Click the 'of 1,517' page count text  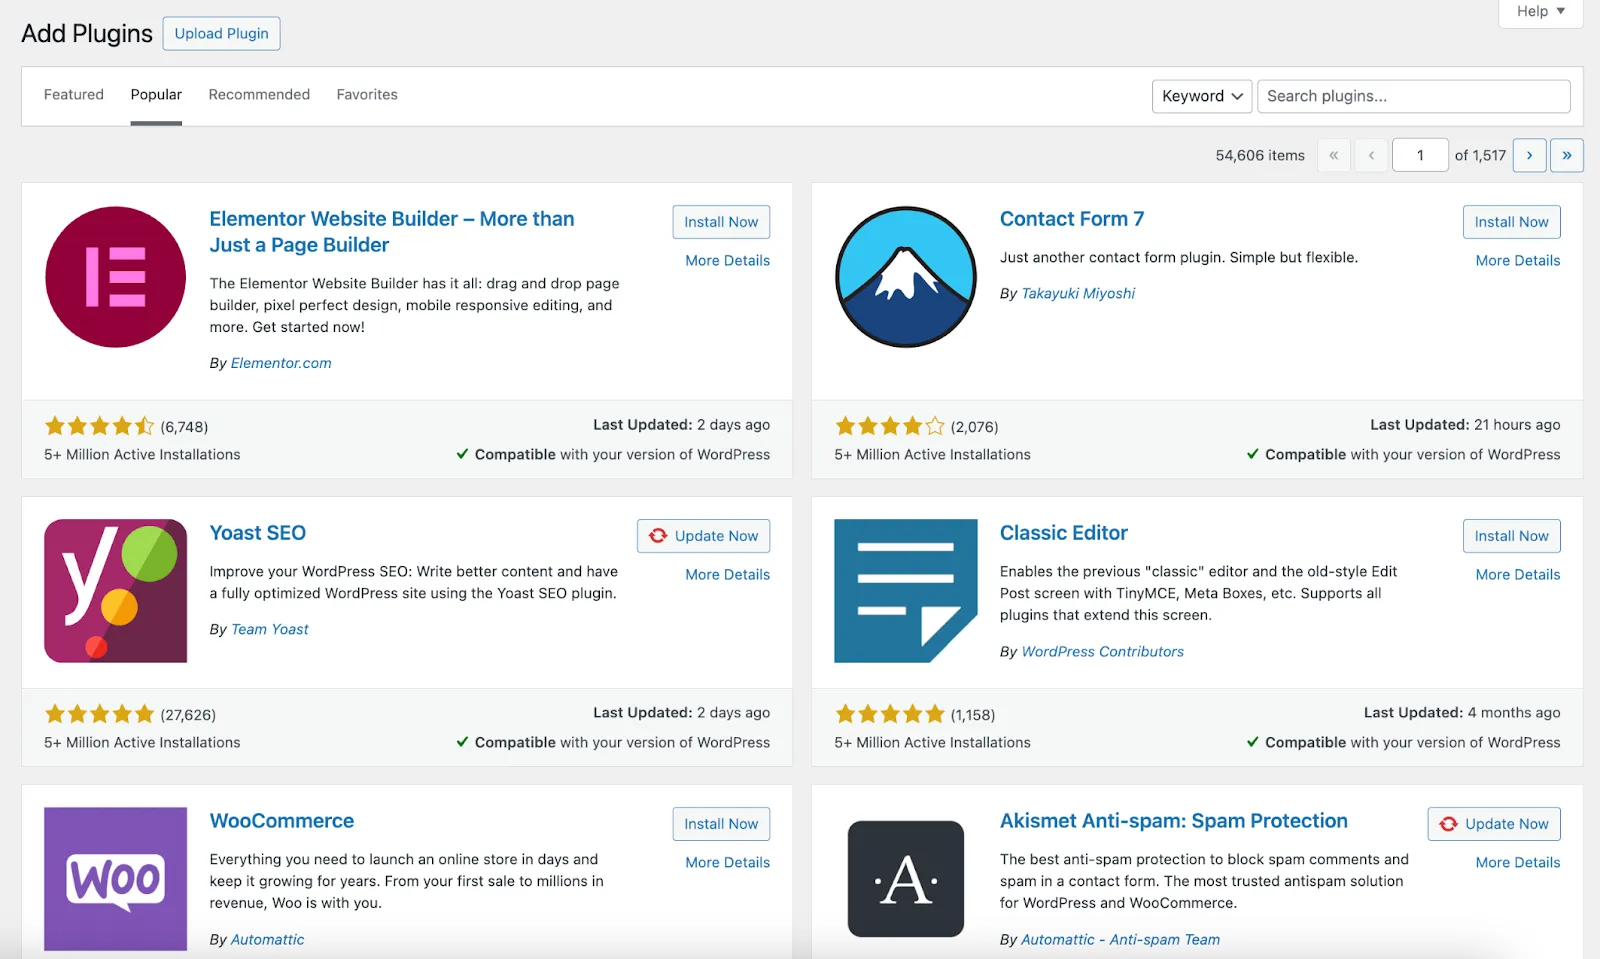pos(1481,156)
